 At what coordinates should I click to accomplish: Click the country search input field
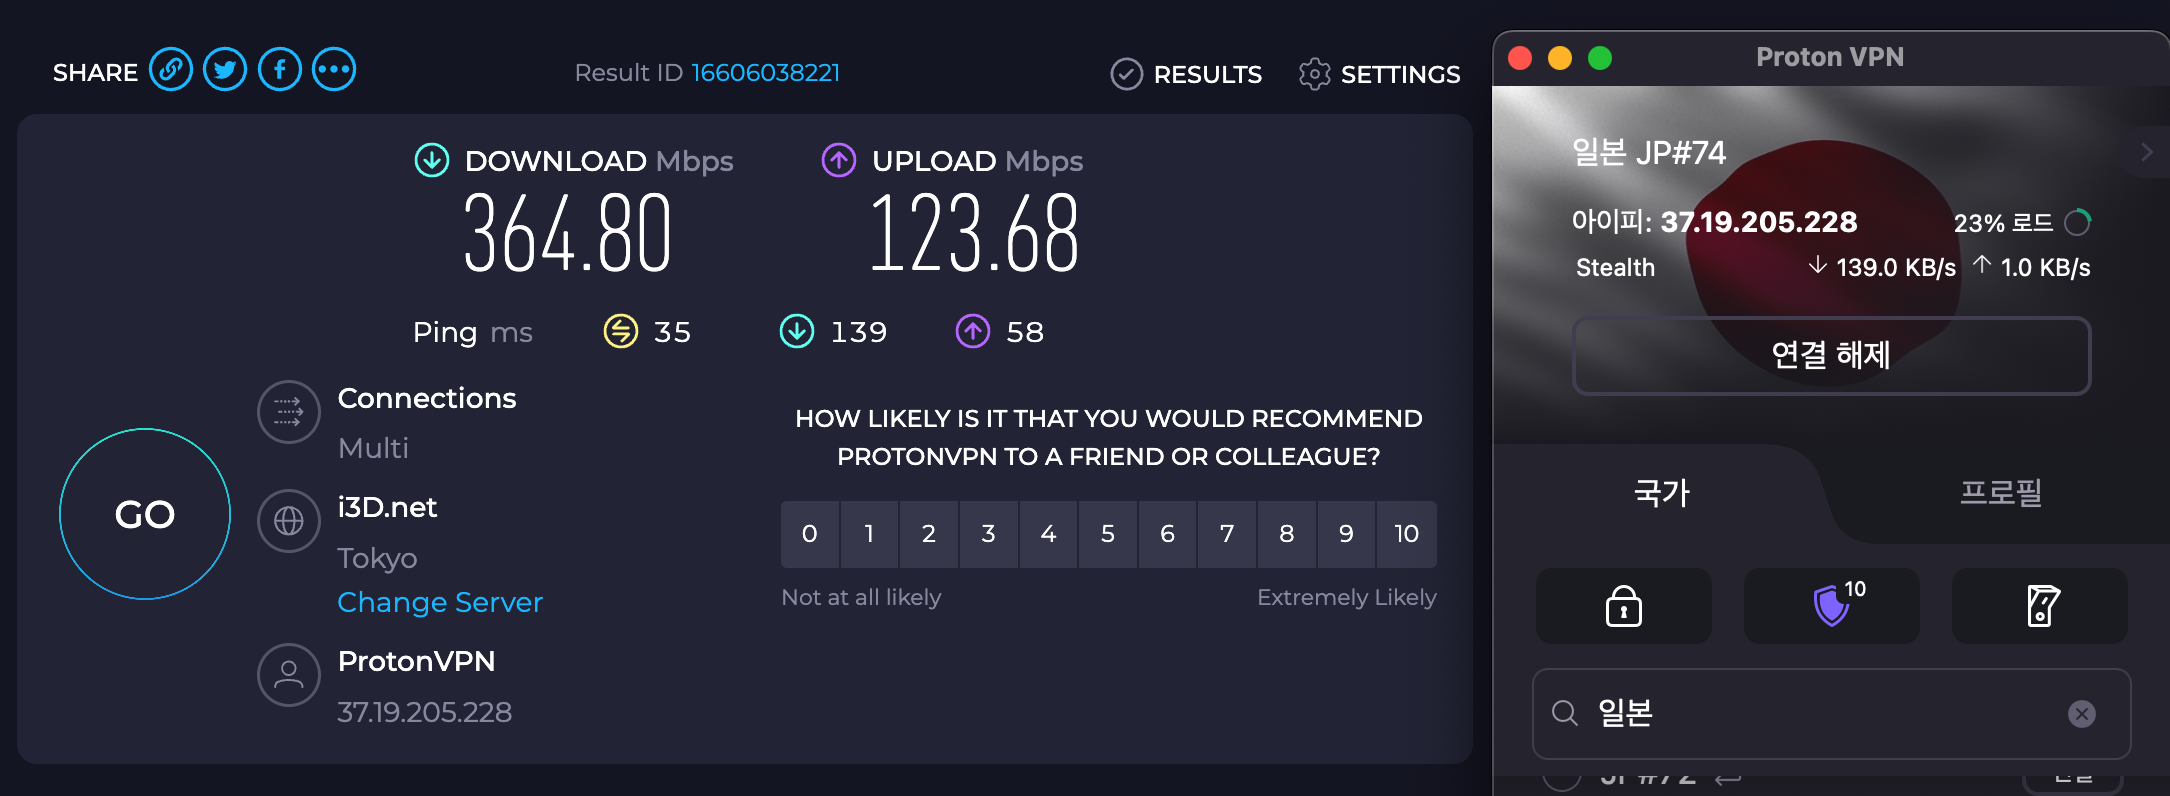1831,714
